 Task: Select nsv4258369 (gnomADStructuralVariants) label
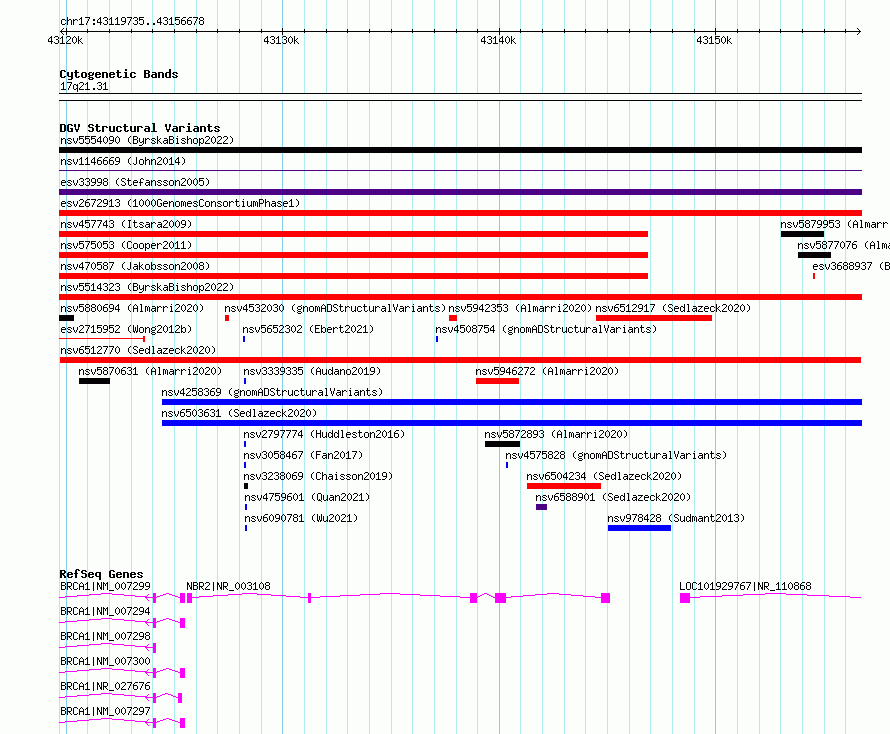point(272,392)
